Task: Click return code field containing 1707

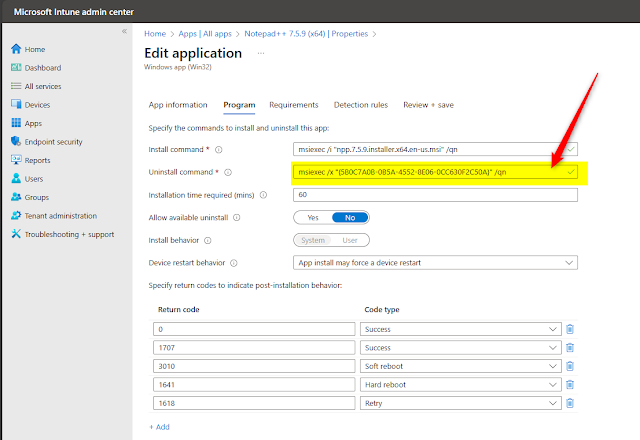Action: 254,348
